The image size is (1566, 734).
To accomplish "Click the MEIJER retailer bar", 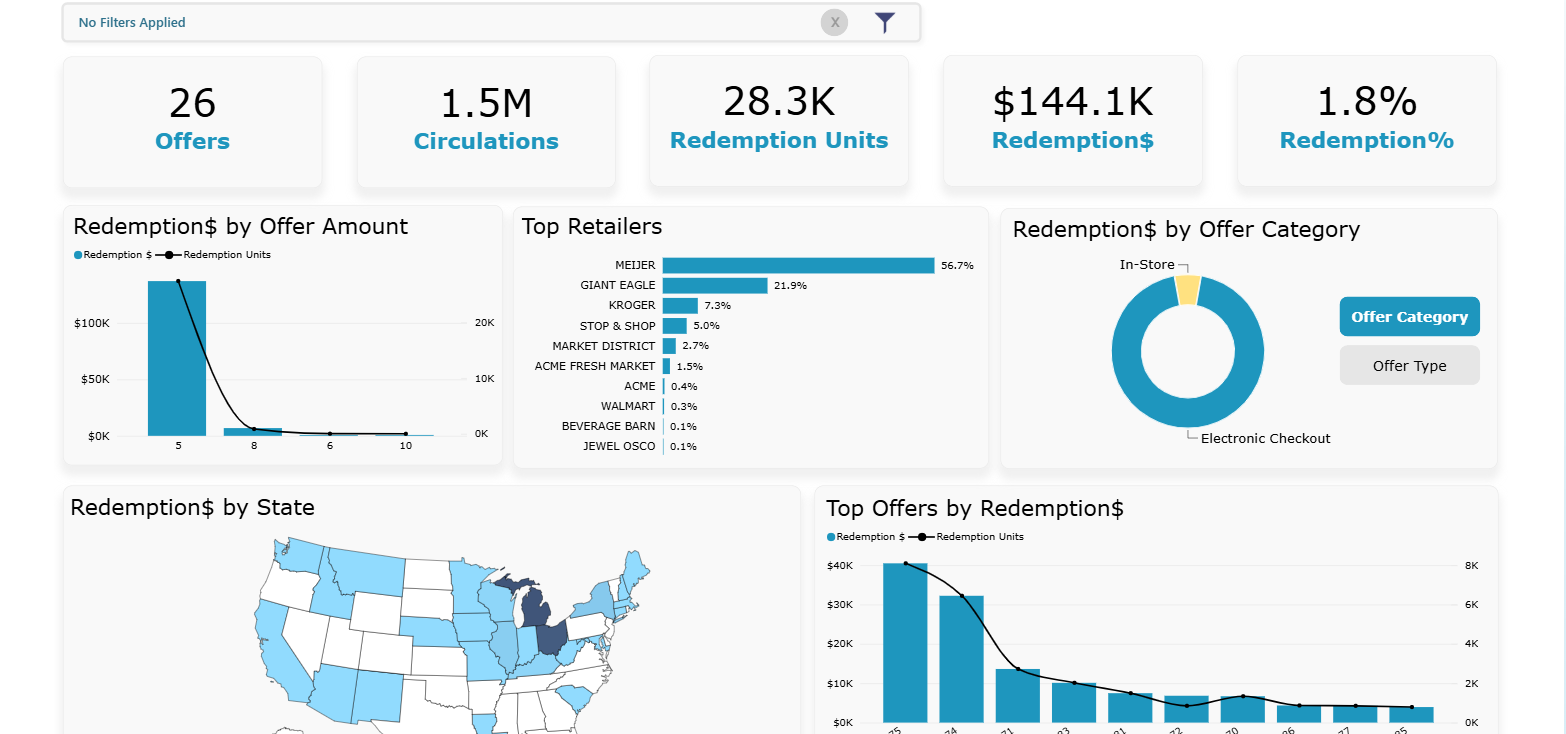I will pos(798,265).
